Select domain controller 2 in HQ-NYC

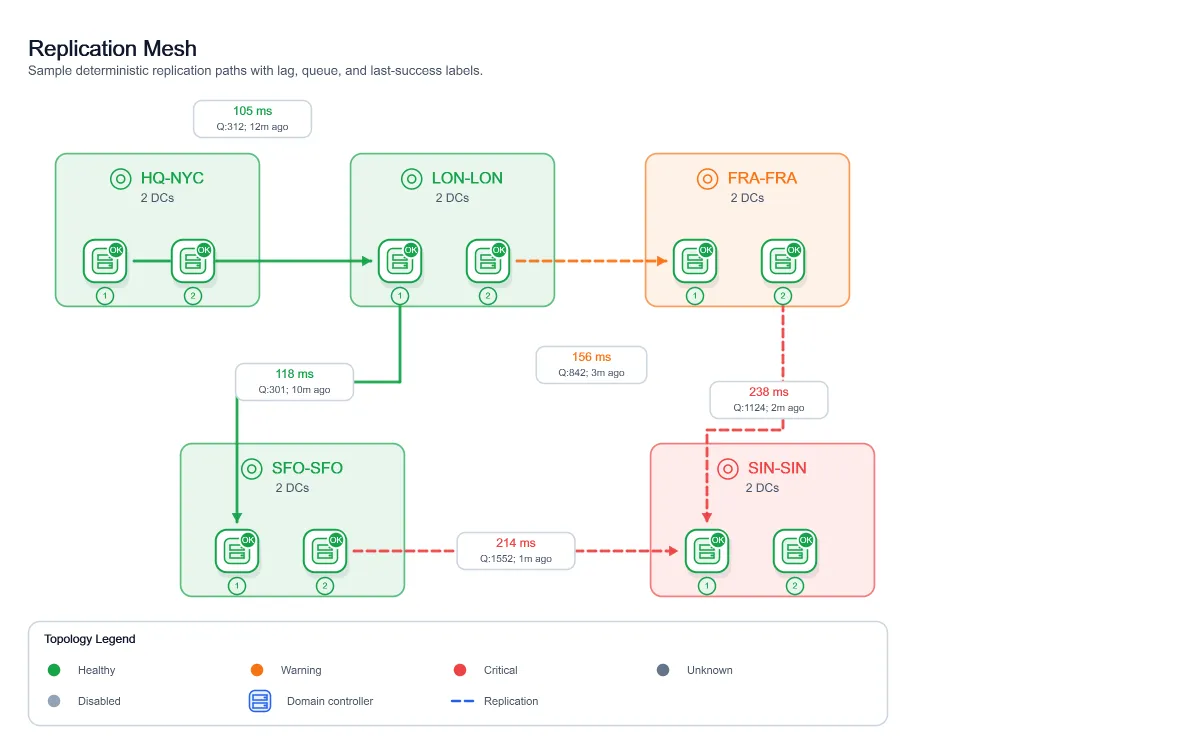coord(193,261)
